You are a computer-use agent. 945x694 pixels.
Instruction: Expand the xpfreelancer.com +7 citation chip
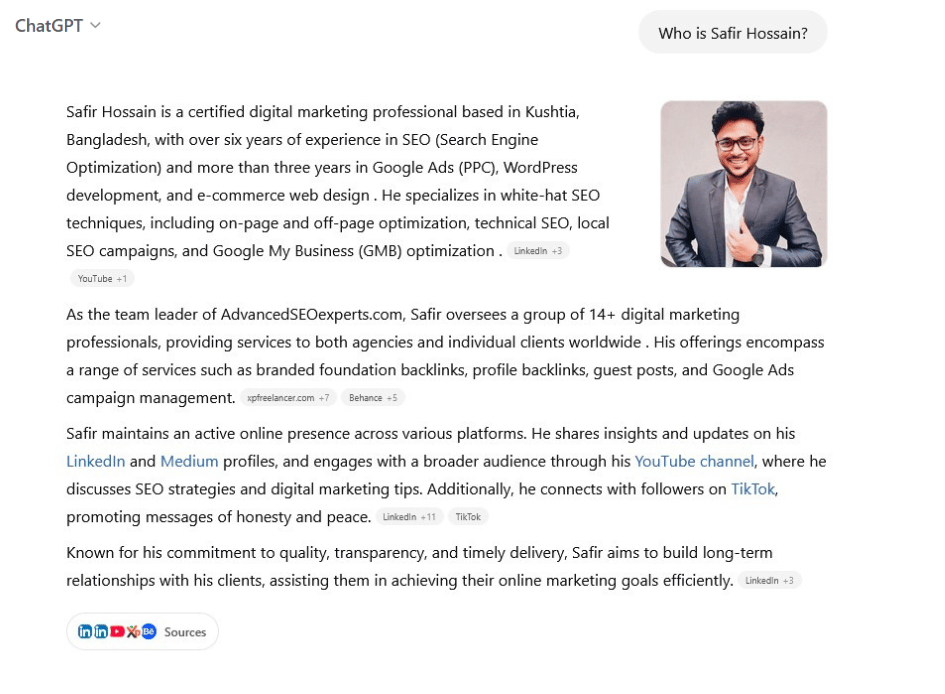click(x=288, y=398)
